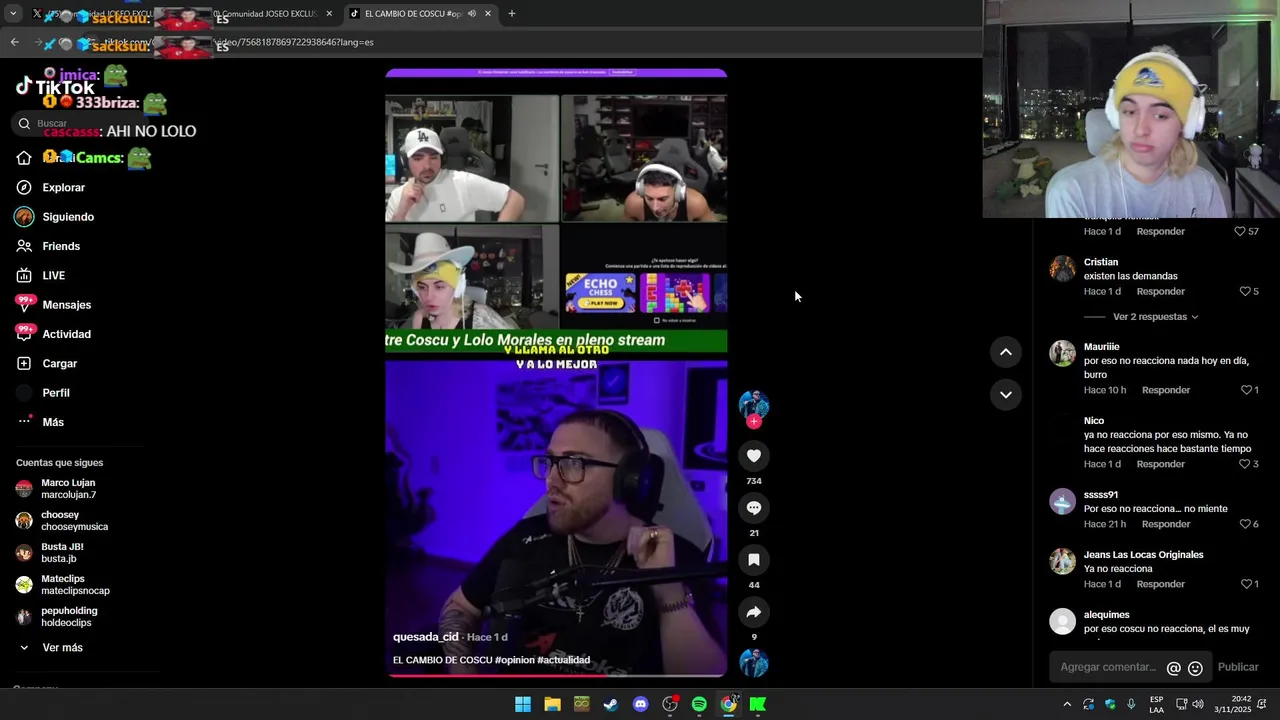Screen dimensions: 1280x720
Task: Open the video comments via speech bubble icon
Action: pos(754,508)
